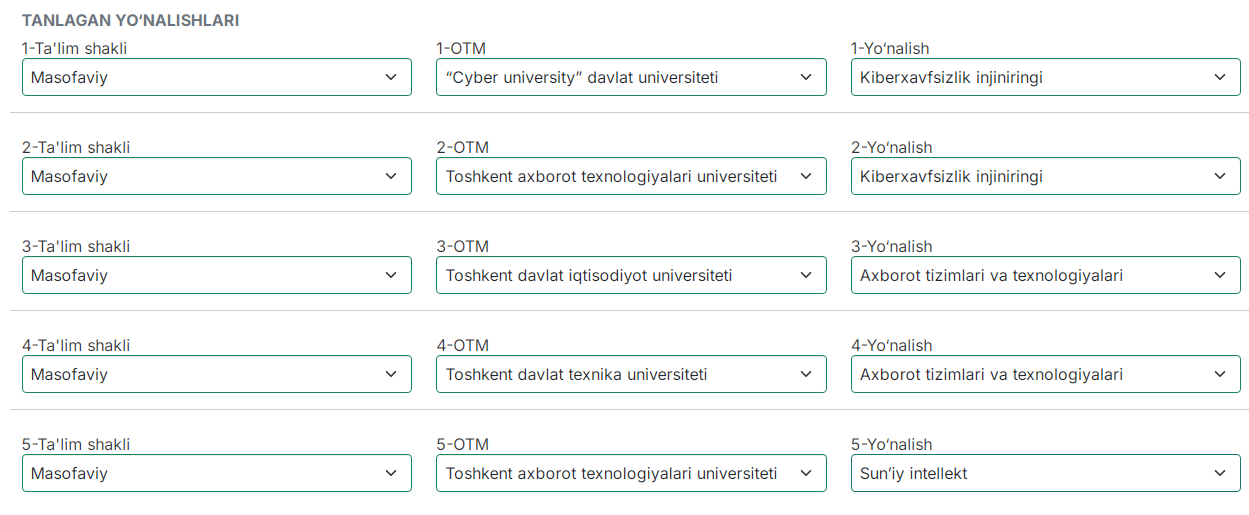
Task: Open the 4-Yo'nalish Axborot tizimlari dropdown
Action: (1046, 374)
